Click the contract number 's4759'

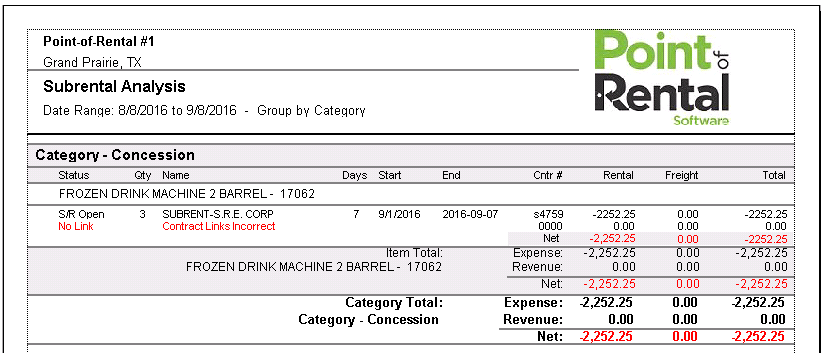[549, 214]
